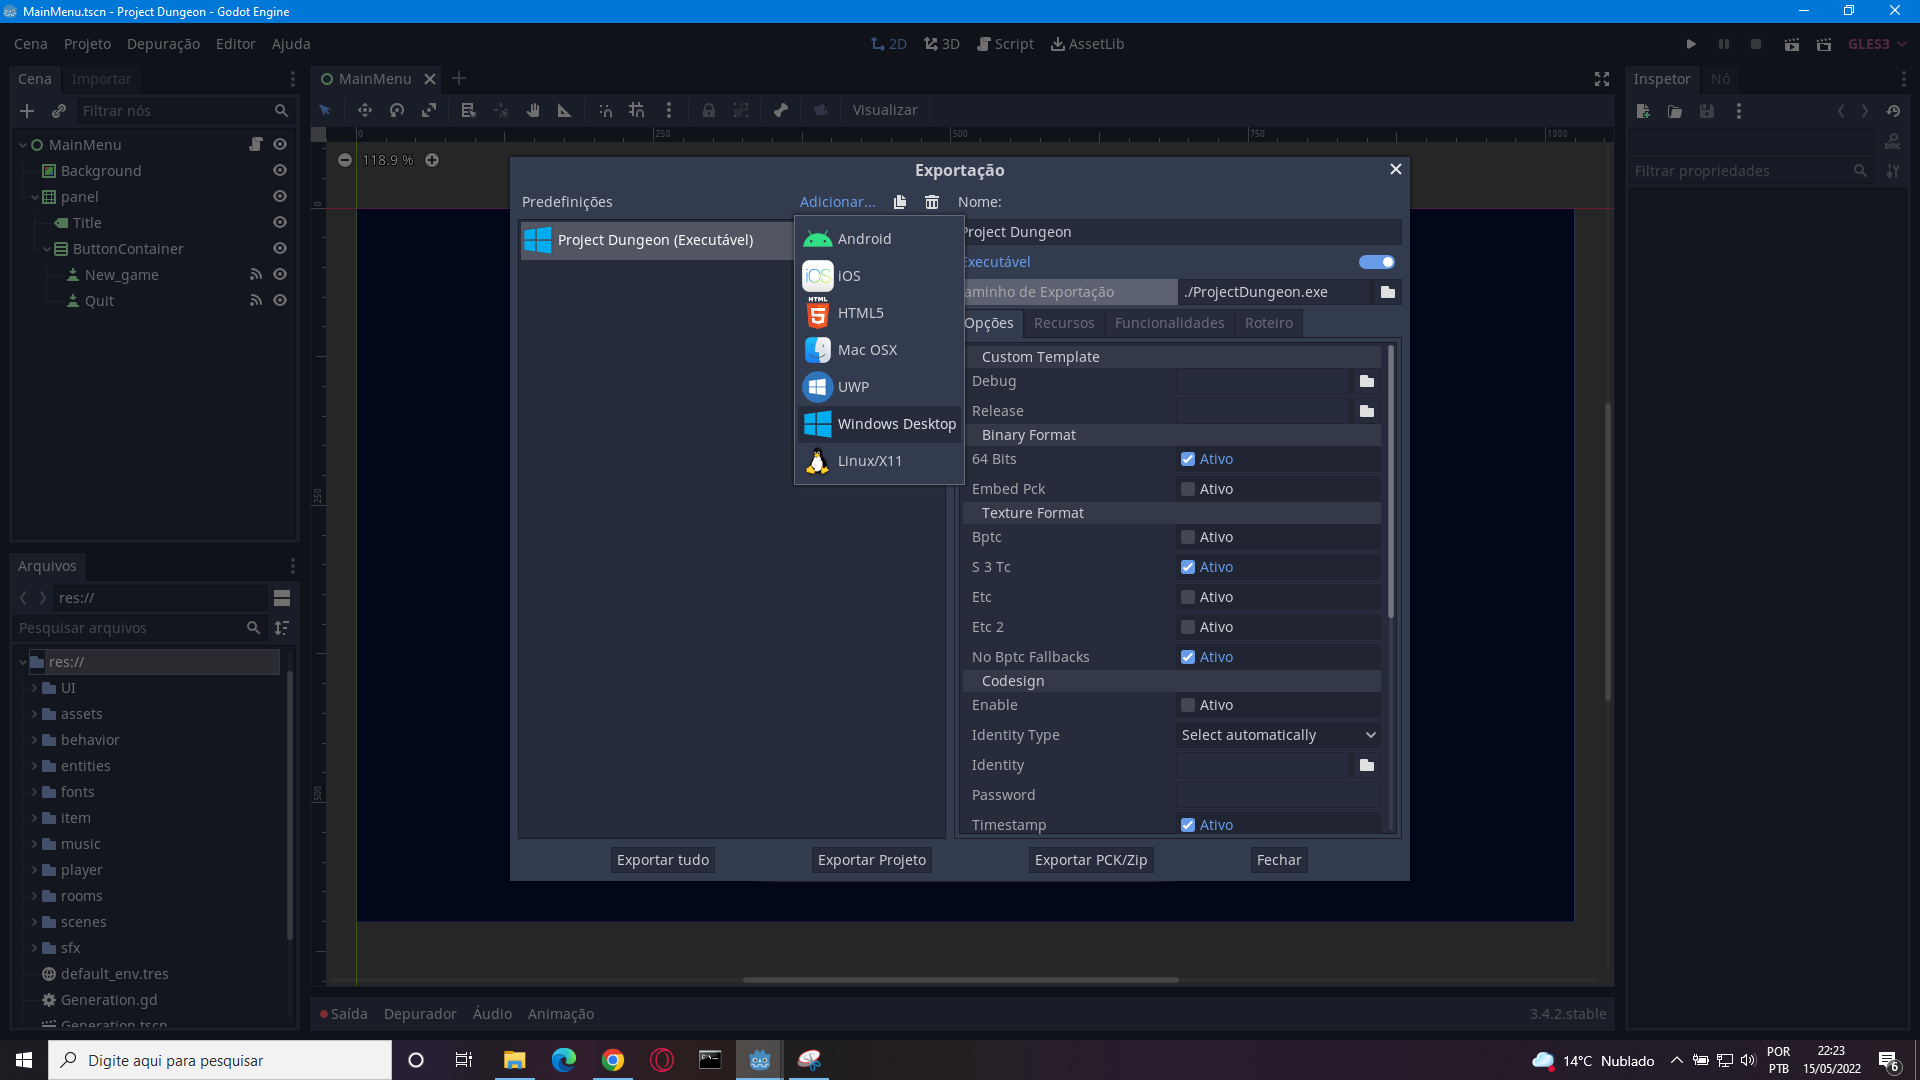Hide the Background node visibility

pos(280,171)
